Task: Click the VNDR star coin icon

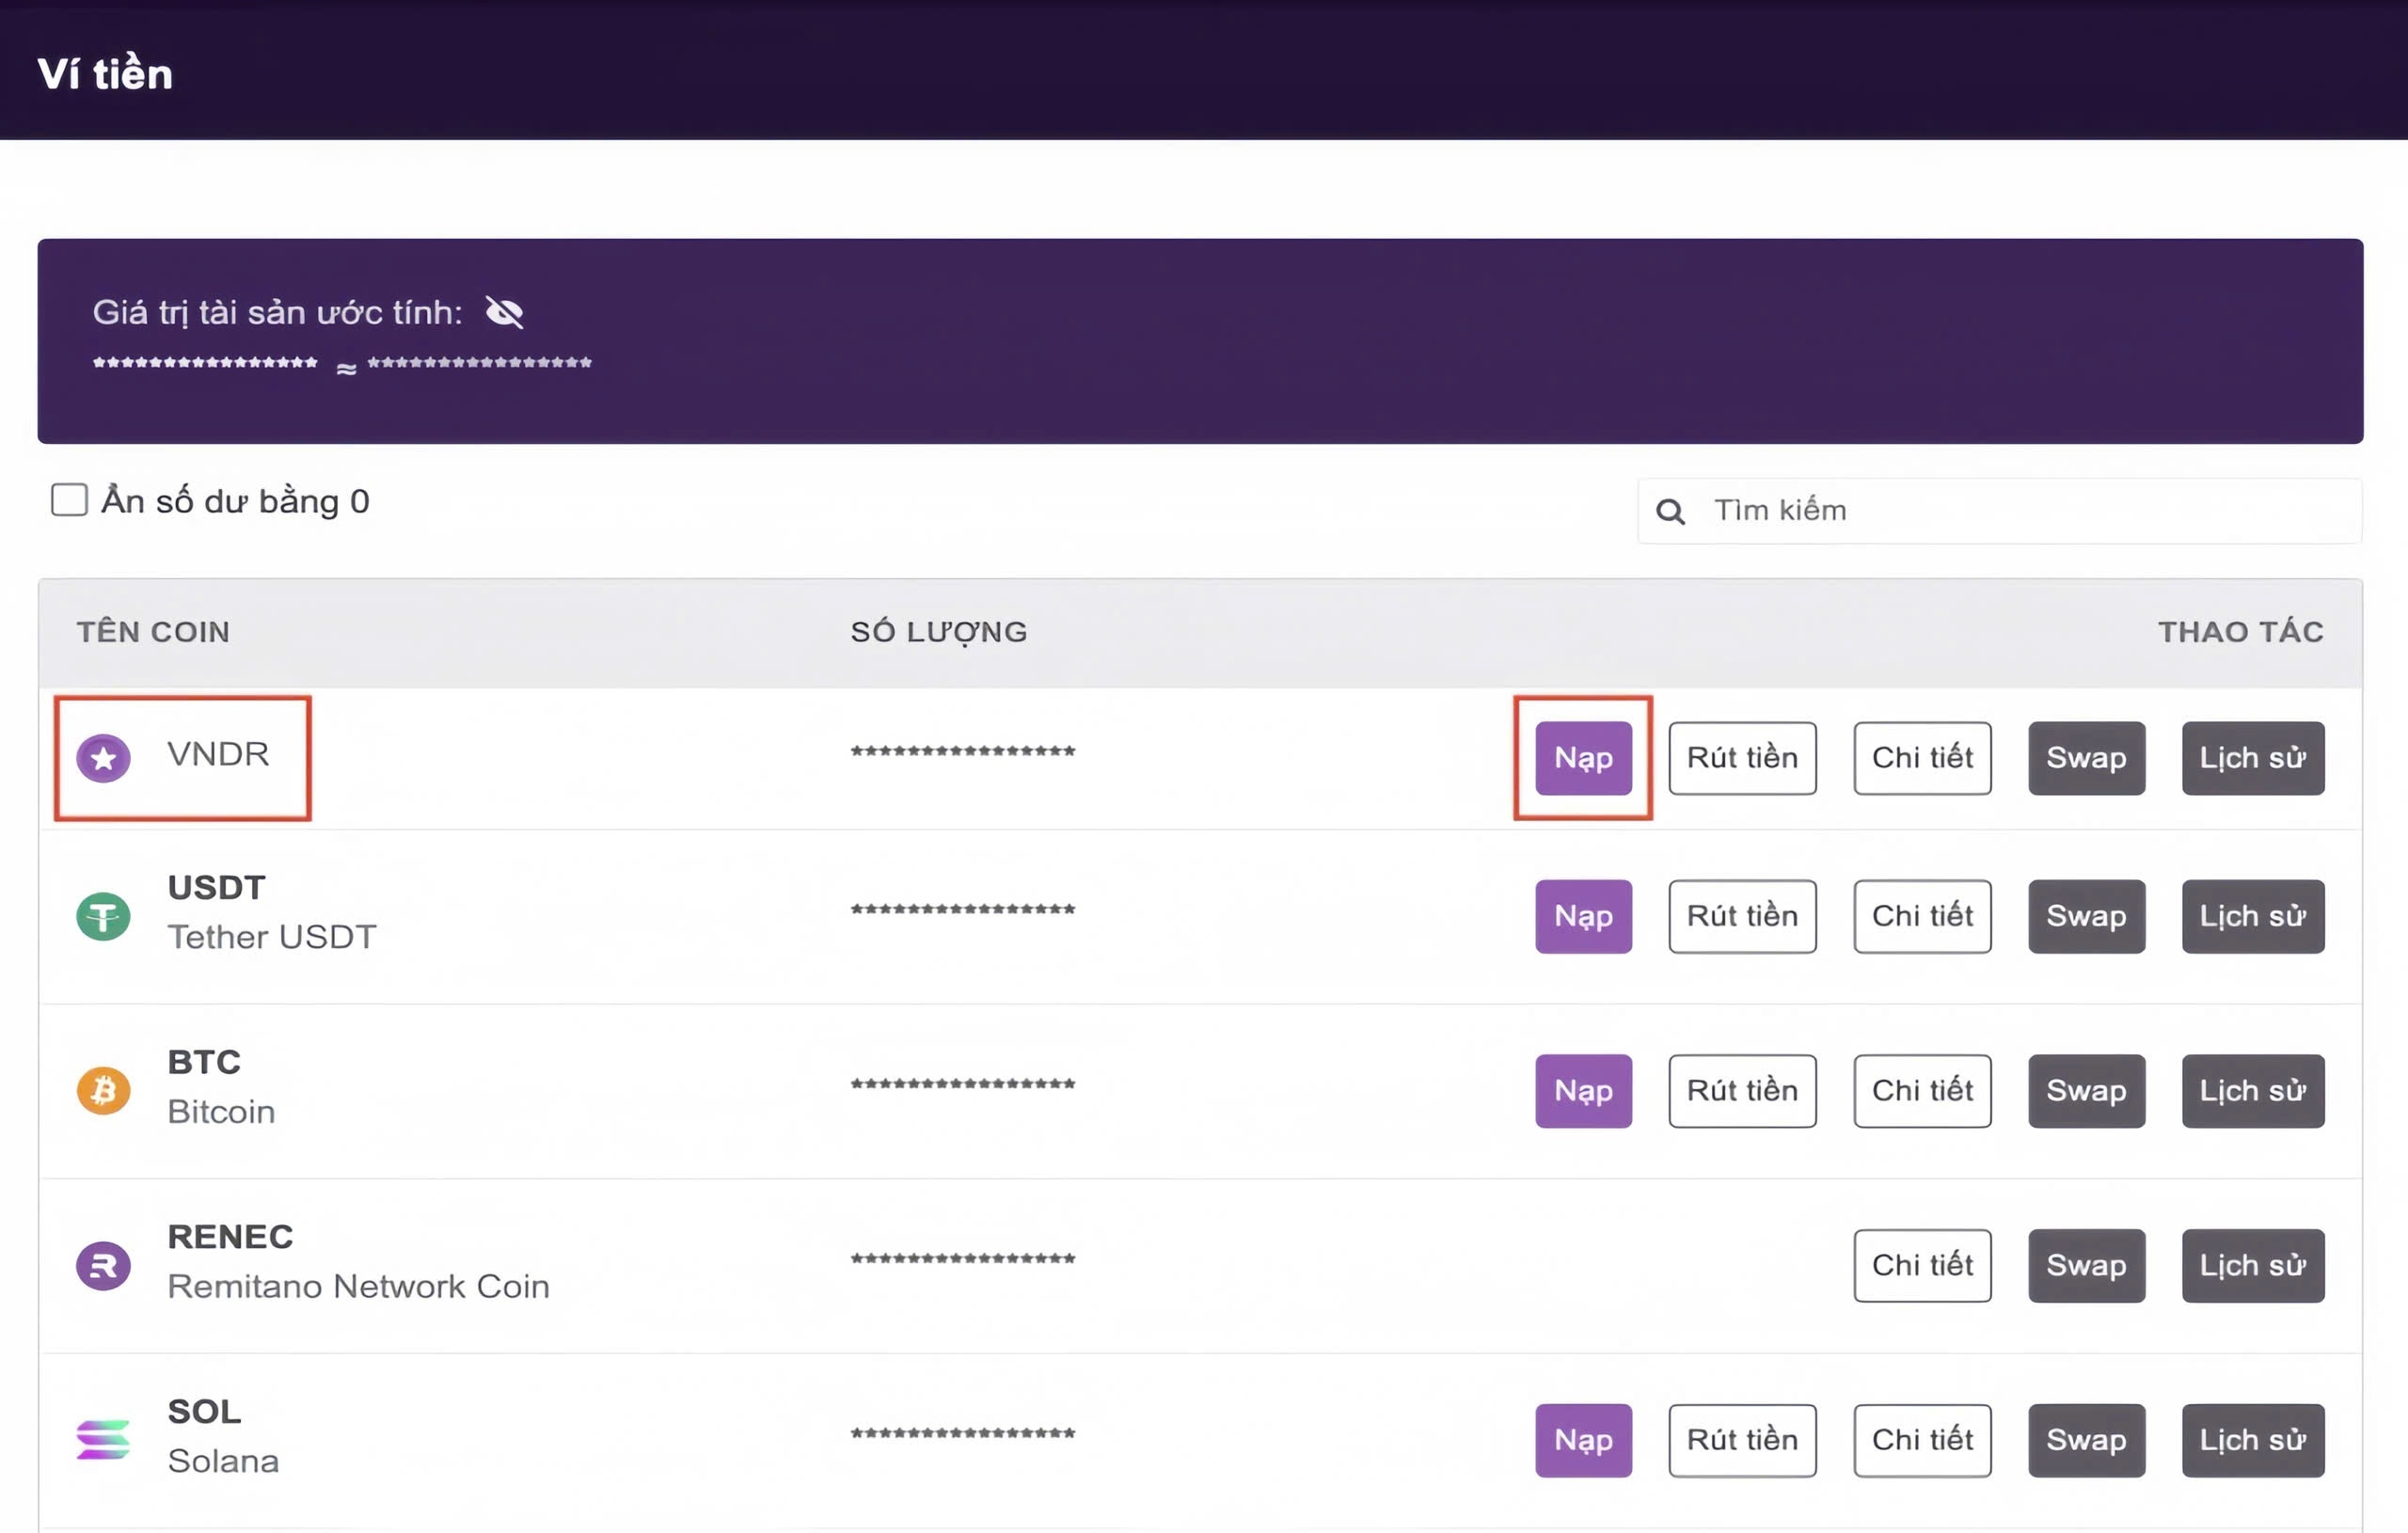Action: (x=104, y=758)
